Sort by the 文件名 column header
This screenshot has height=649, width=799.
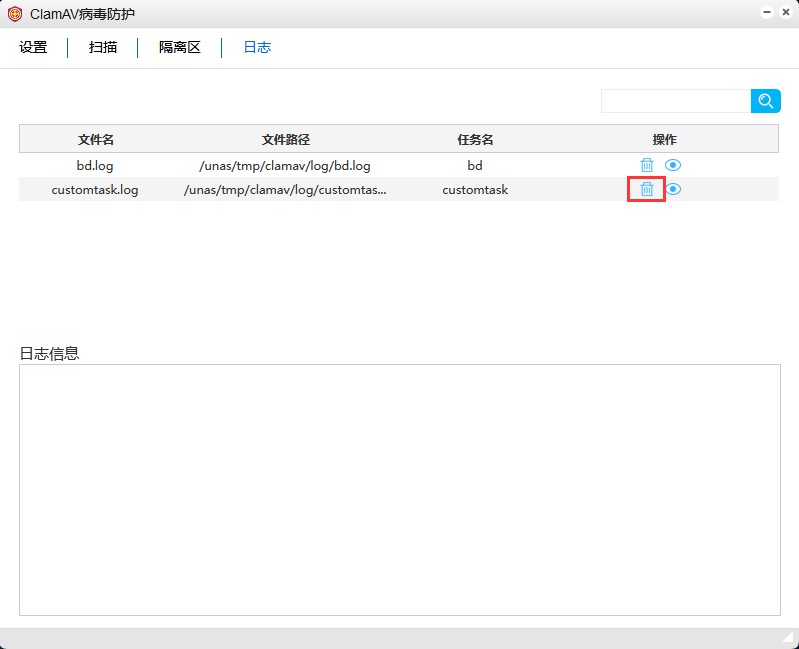96,139
